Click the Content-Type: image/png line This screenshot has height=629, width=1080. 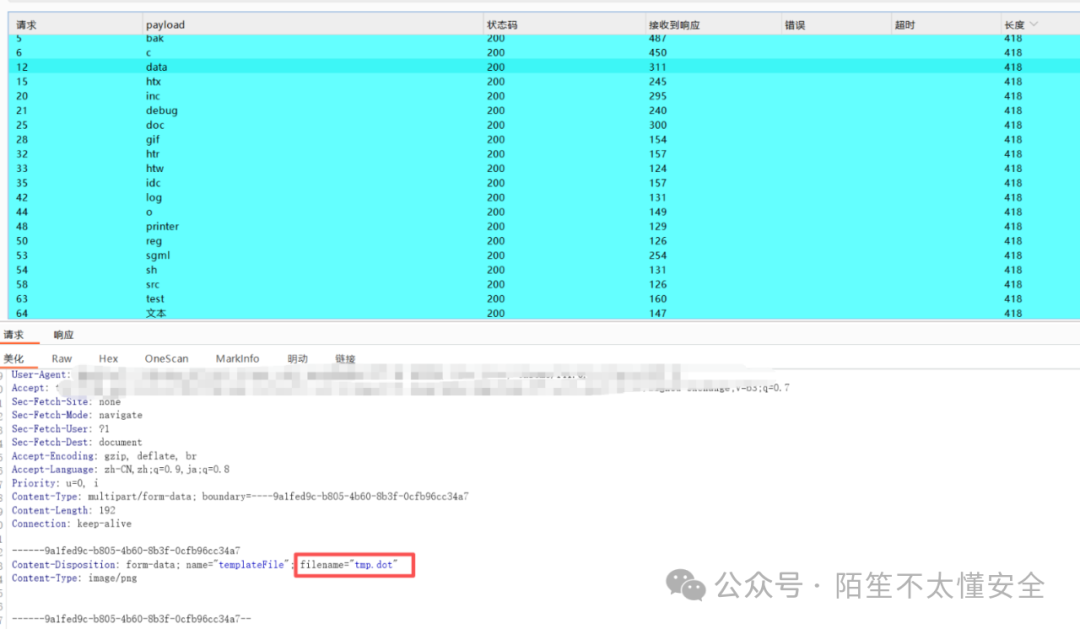pyautogui.click(x=74, y=578)
